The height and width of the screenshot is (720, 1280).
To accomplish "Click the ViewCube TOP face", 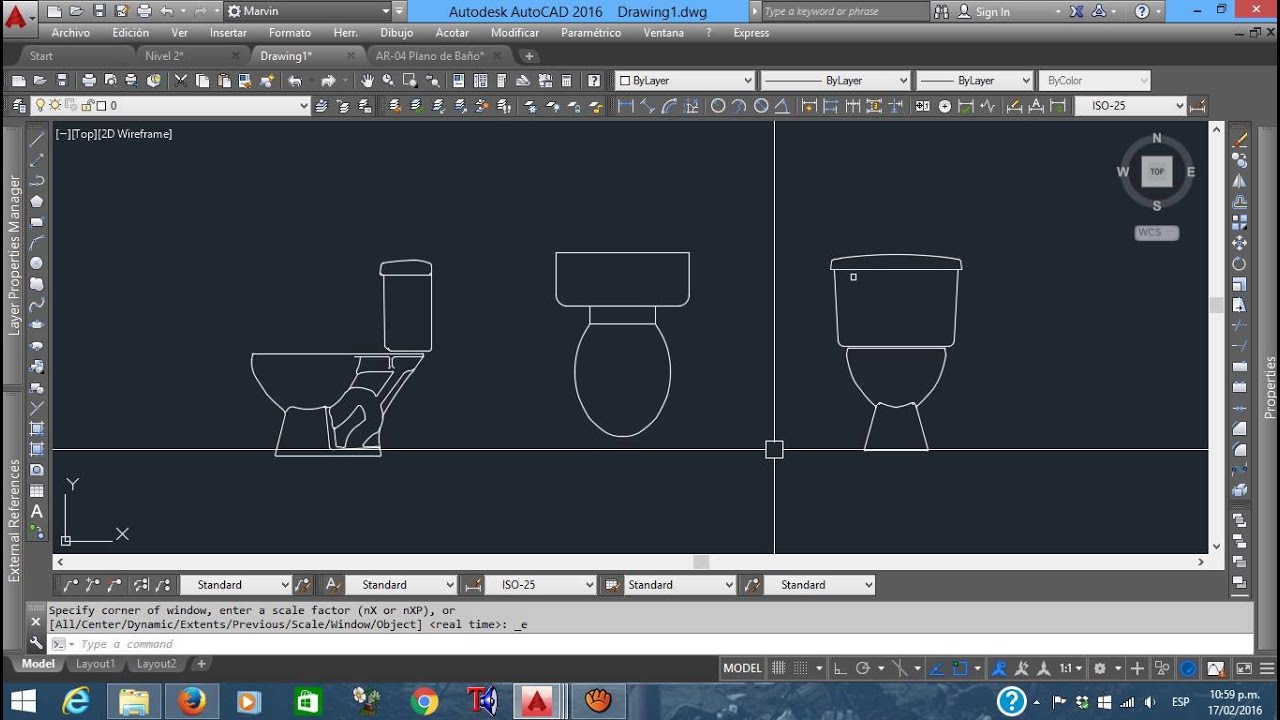I will (1157, 172).
